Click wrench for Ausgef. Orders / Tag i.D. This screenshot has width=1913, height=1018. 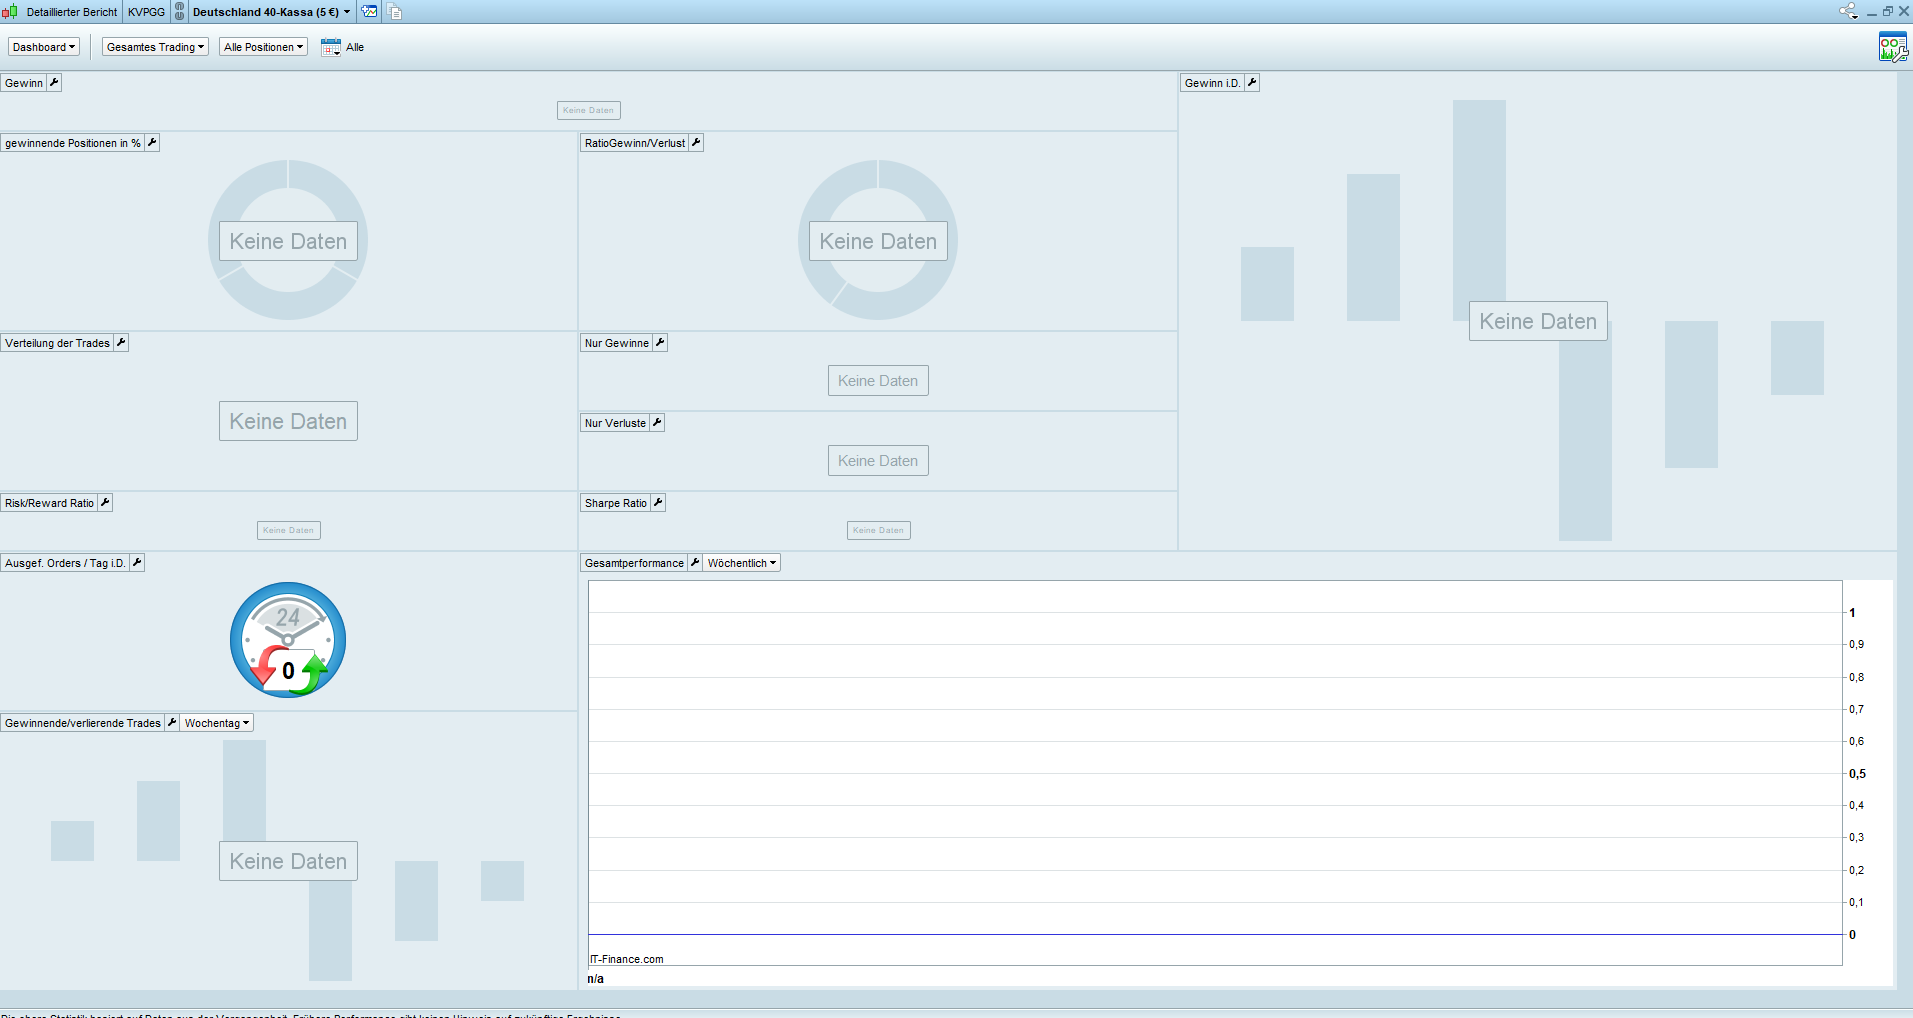tap(137, 563)
